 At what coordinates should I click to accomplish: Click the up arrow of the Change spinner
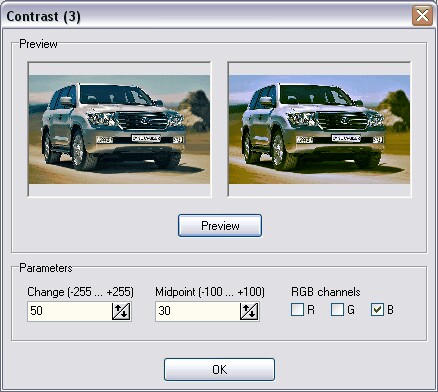(x=117, y=309)
